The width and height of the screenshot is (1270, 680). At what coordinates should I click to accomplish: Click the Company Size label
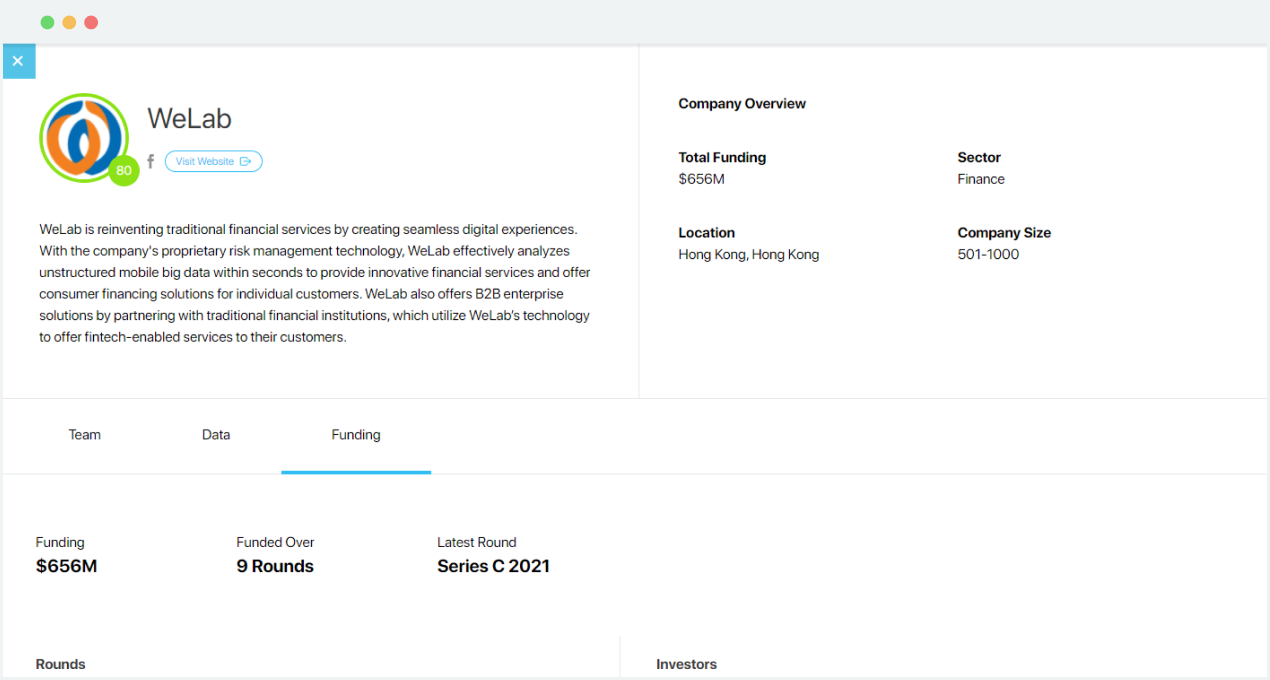point(1004,232)
